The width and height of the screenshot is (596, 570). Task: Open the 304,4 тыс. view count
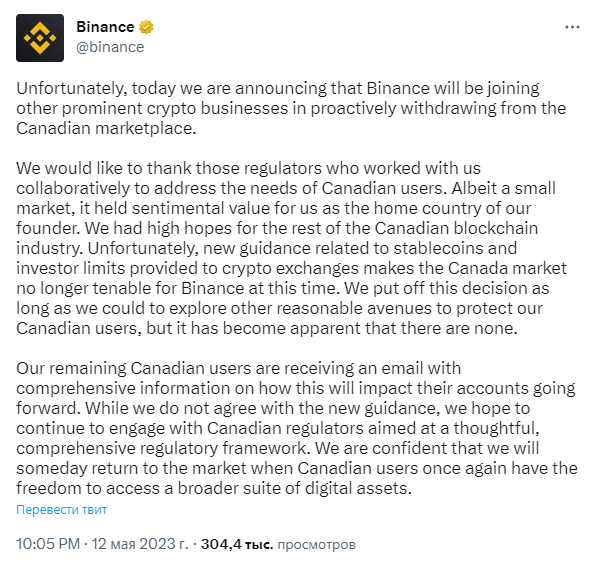click(237, 544)
